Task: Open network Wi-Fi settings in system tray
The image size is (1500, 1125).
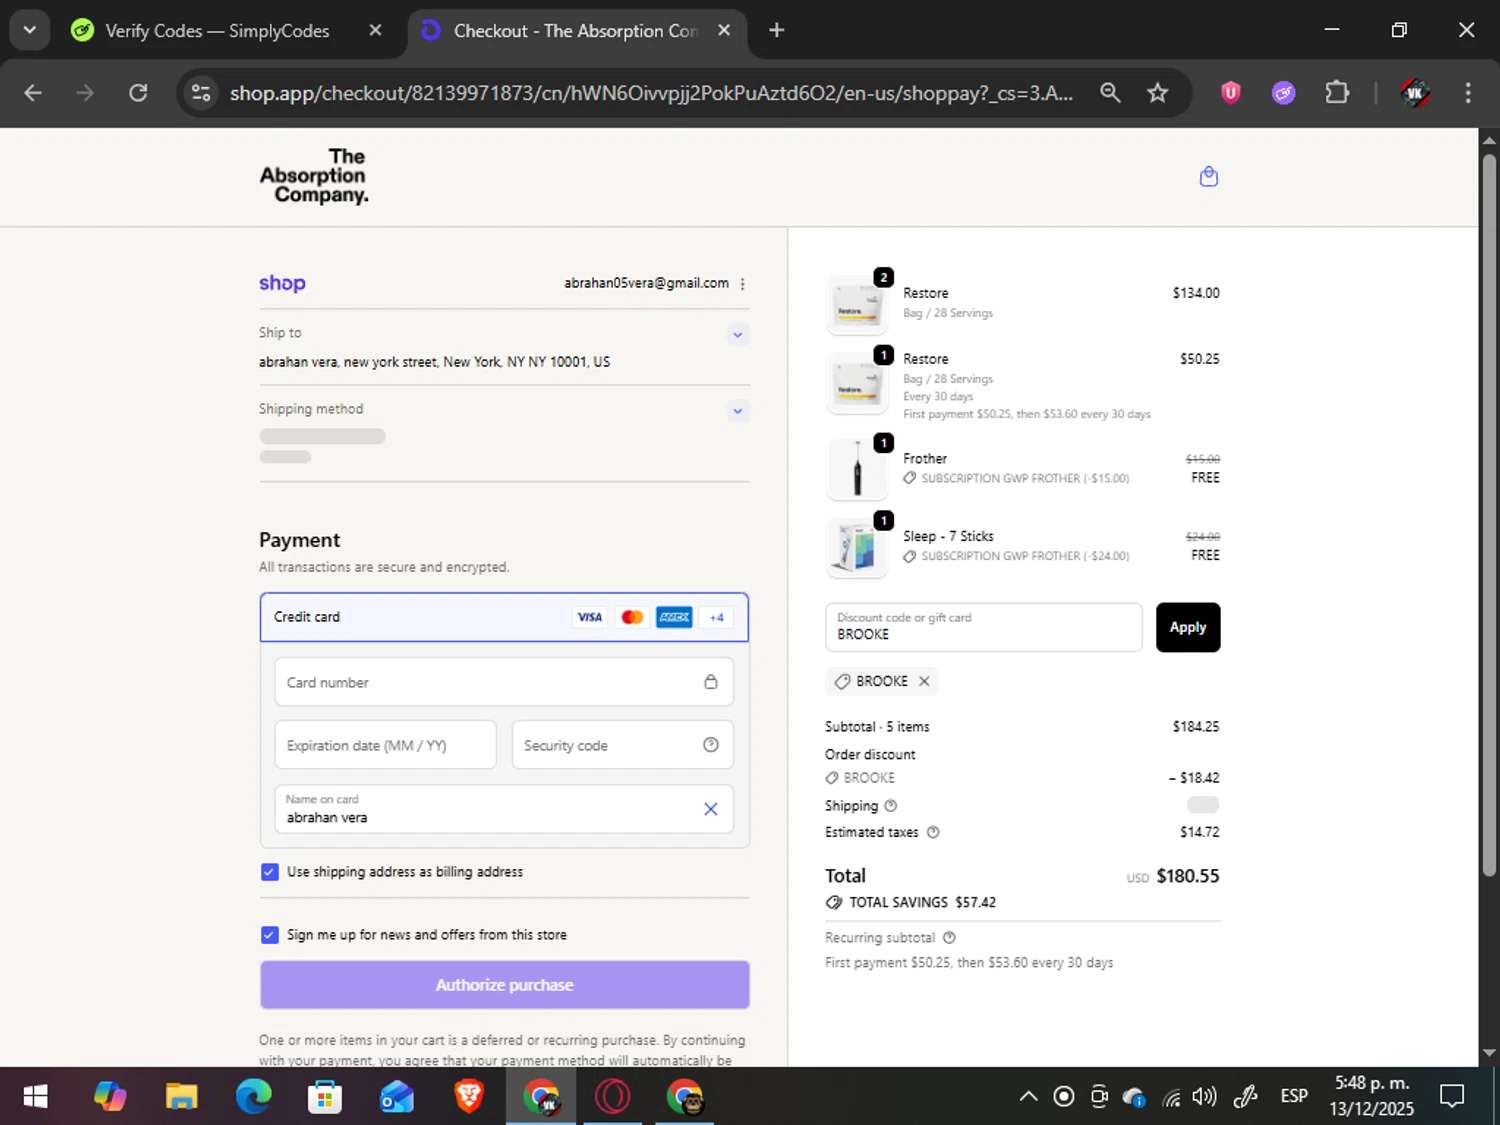Action: coord(1170,1098)
